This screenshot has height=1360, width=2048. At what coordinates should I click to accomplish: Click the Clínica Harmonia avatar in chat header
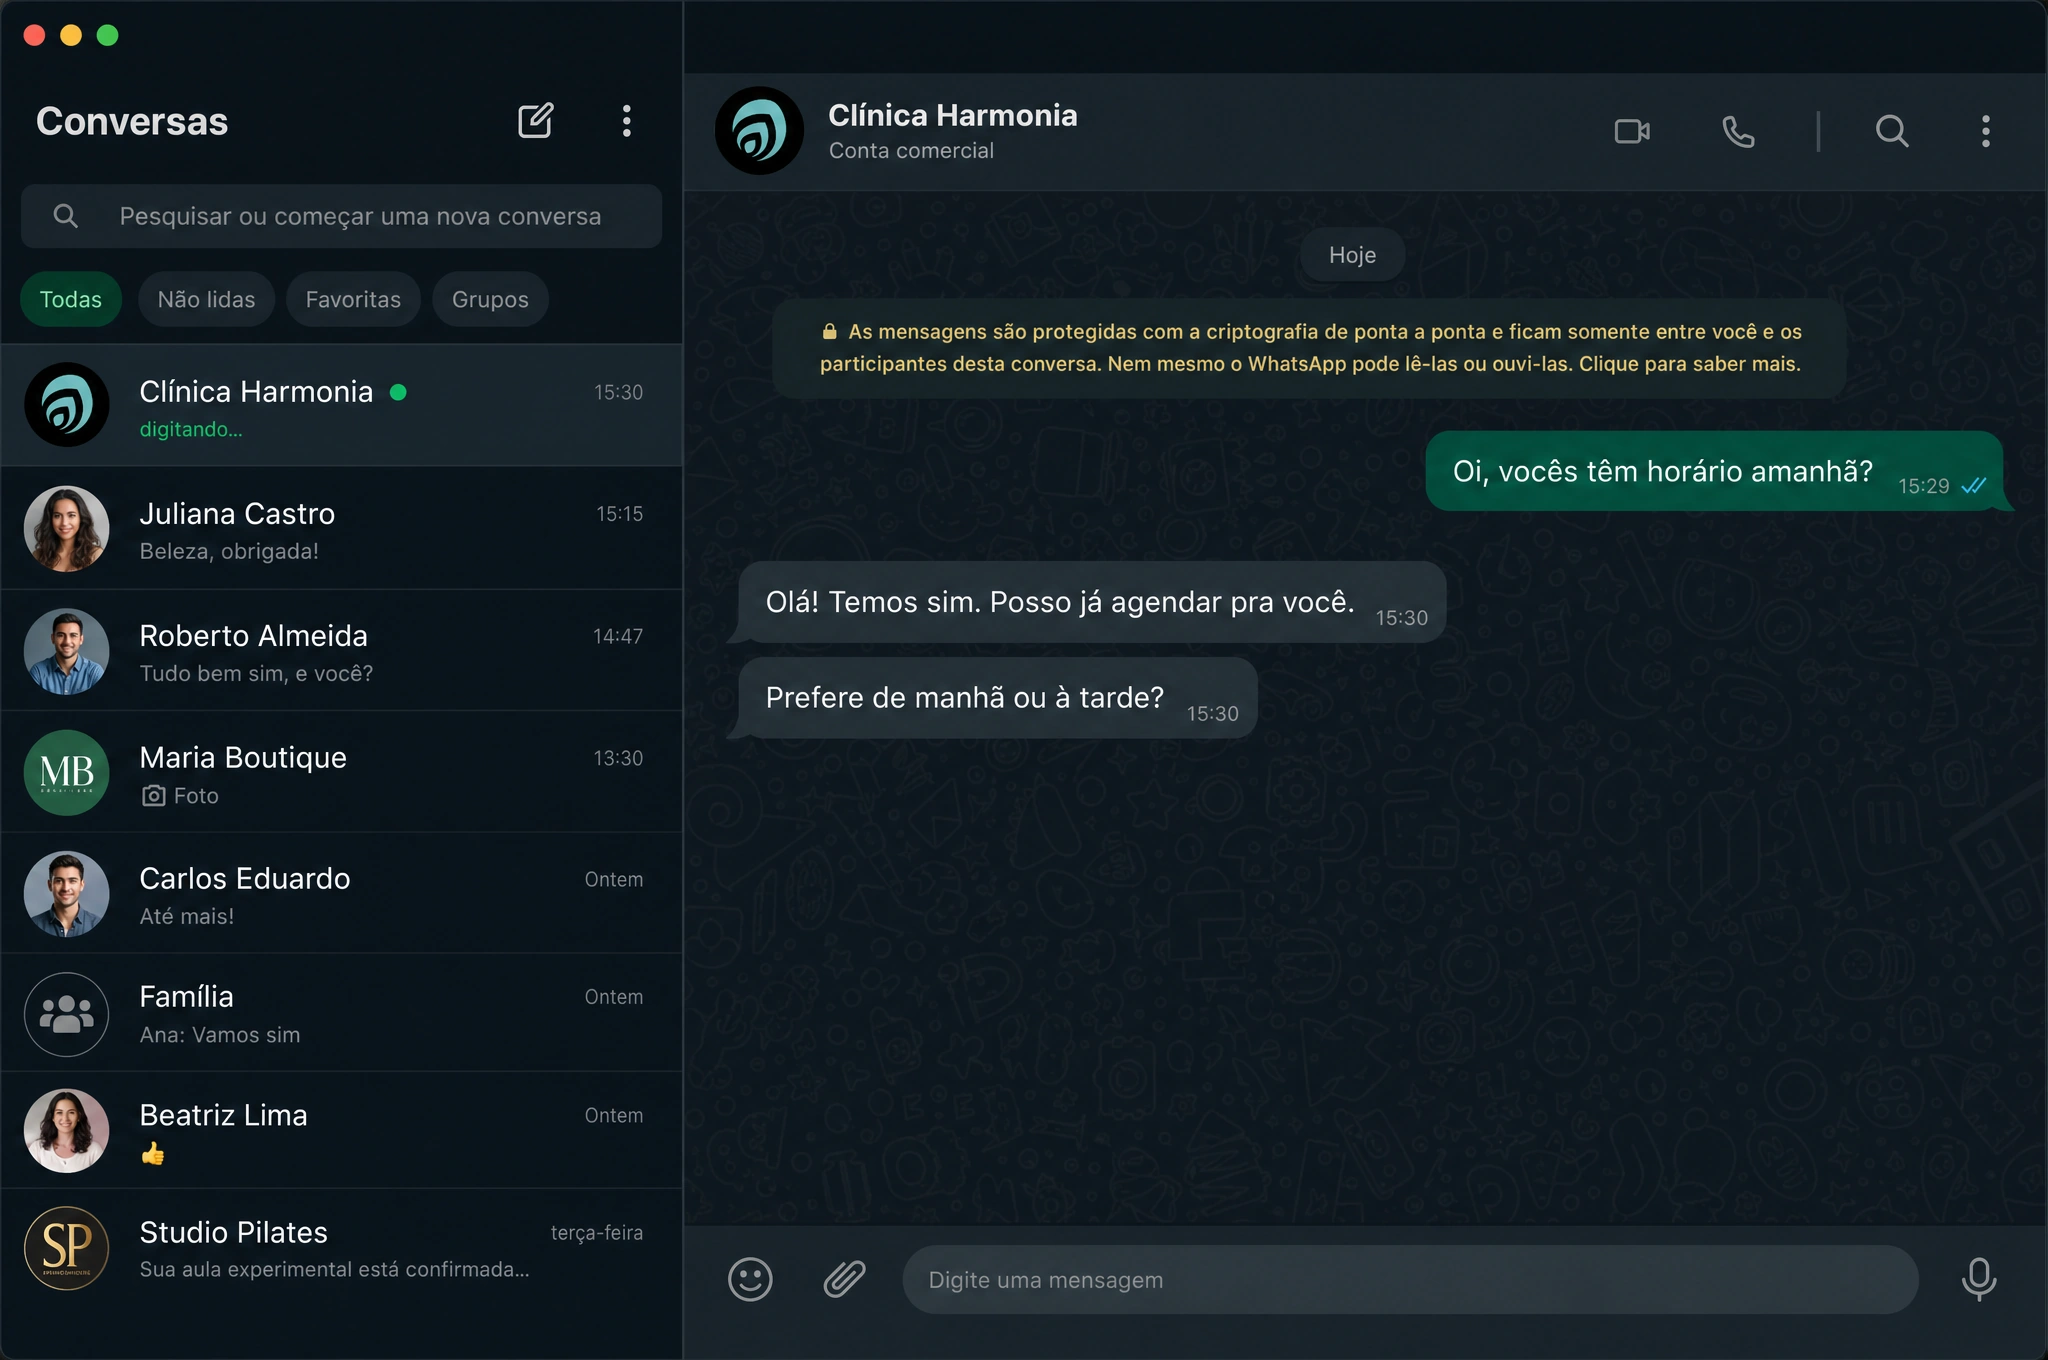(x=759, y=131)
